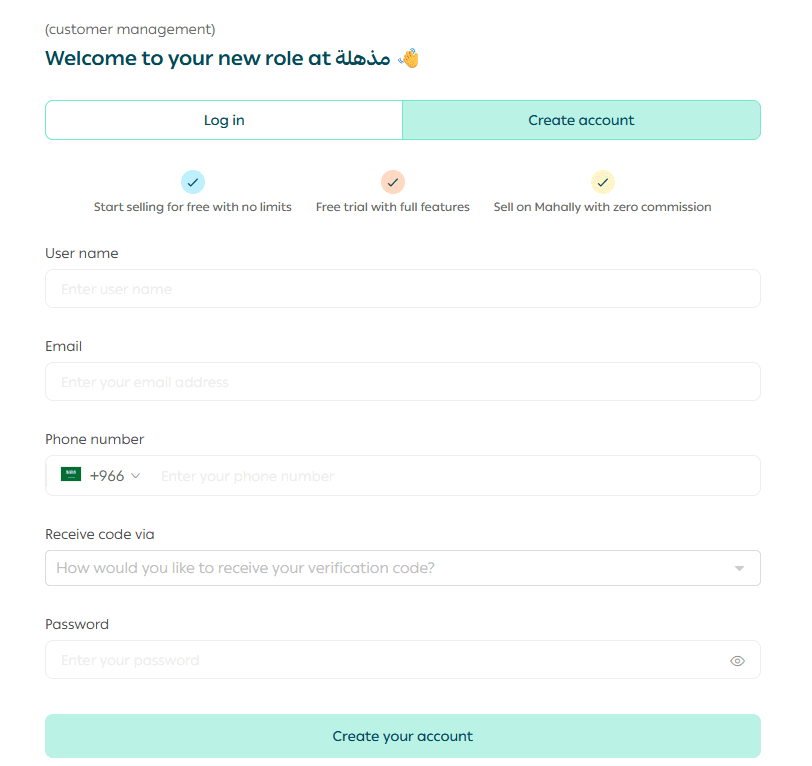Select the Create account tab
This screenshot has width=812, height=766.
581,120
